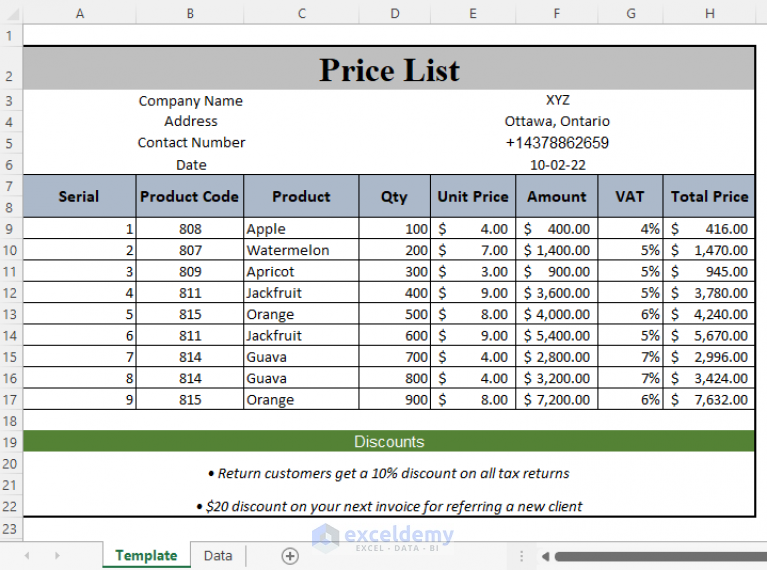This screenshot has height=570, width=767.
Task: Click the Ottawa, Ontario address cell
Action: 557,121
